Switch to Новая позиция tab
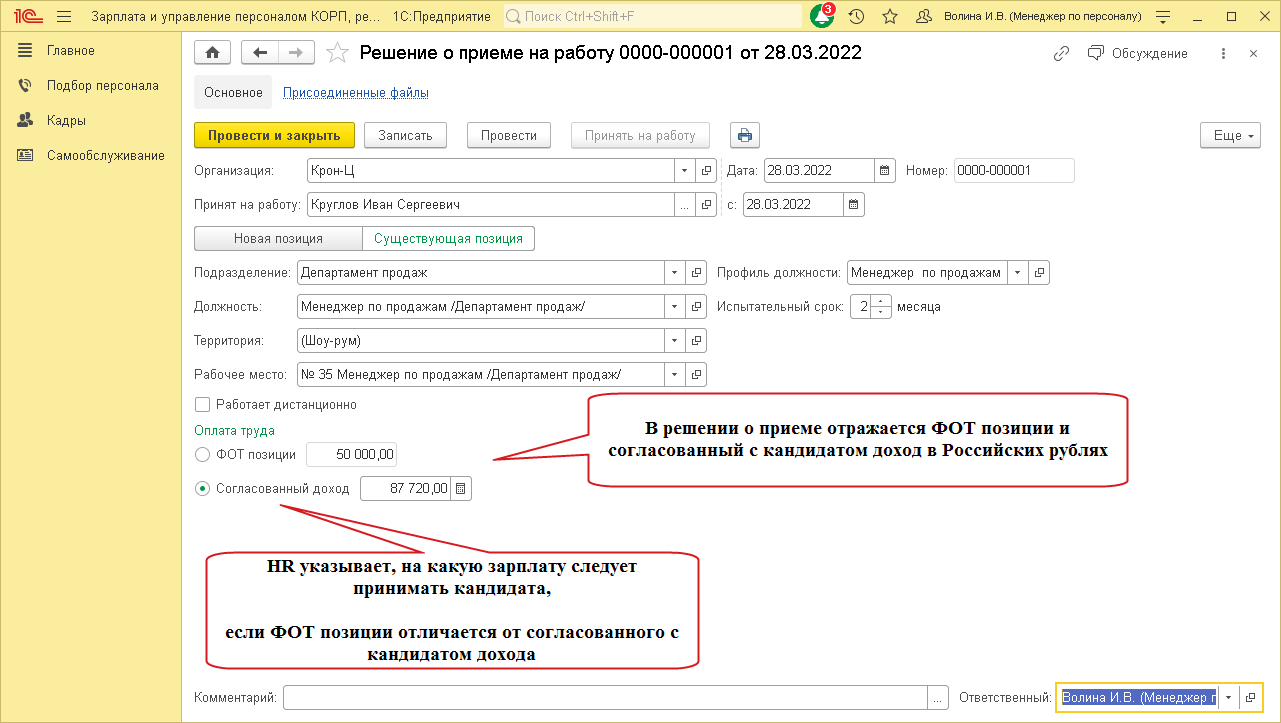 [278, 239]
